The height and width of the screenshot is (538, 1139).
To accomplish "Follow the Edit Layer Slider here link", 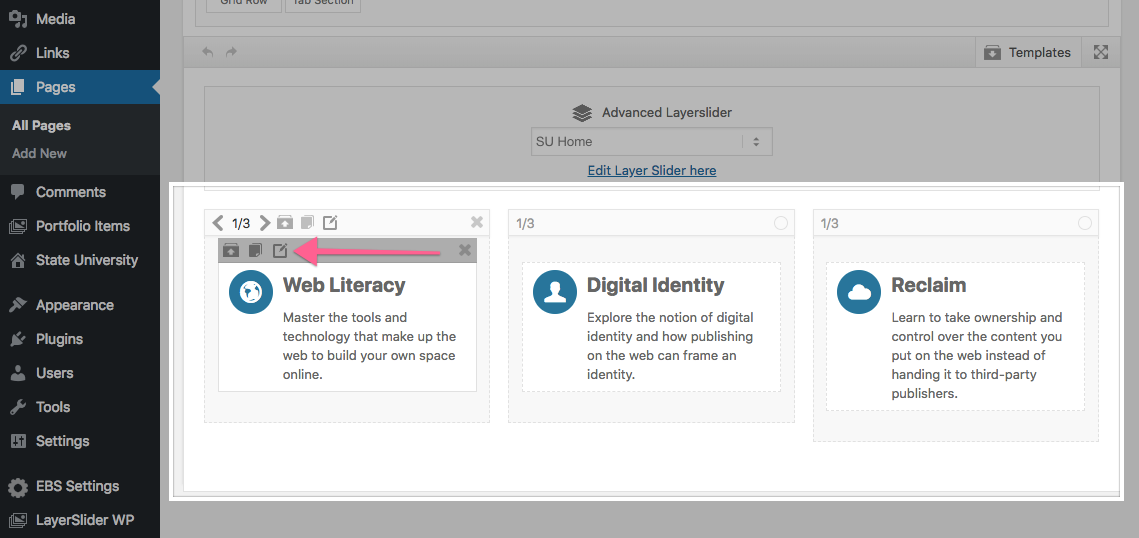I will click(x=652, y=171).
